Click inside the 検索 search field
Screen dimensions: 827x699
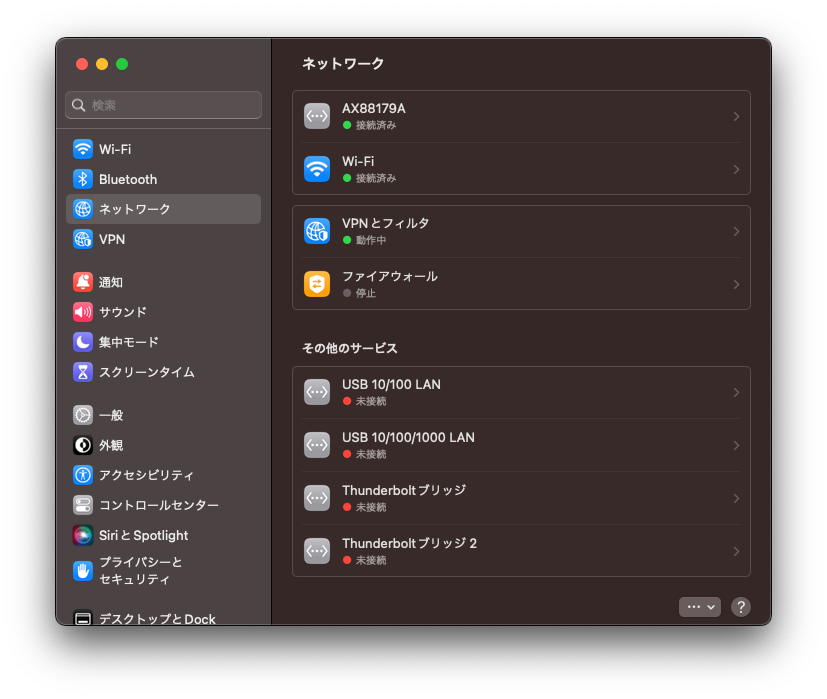coord(163,105)
